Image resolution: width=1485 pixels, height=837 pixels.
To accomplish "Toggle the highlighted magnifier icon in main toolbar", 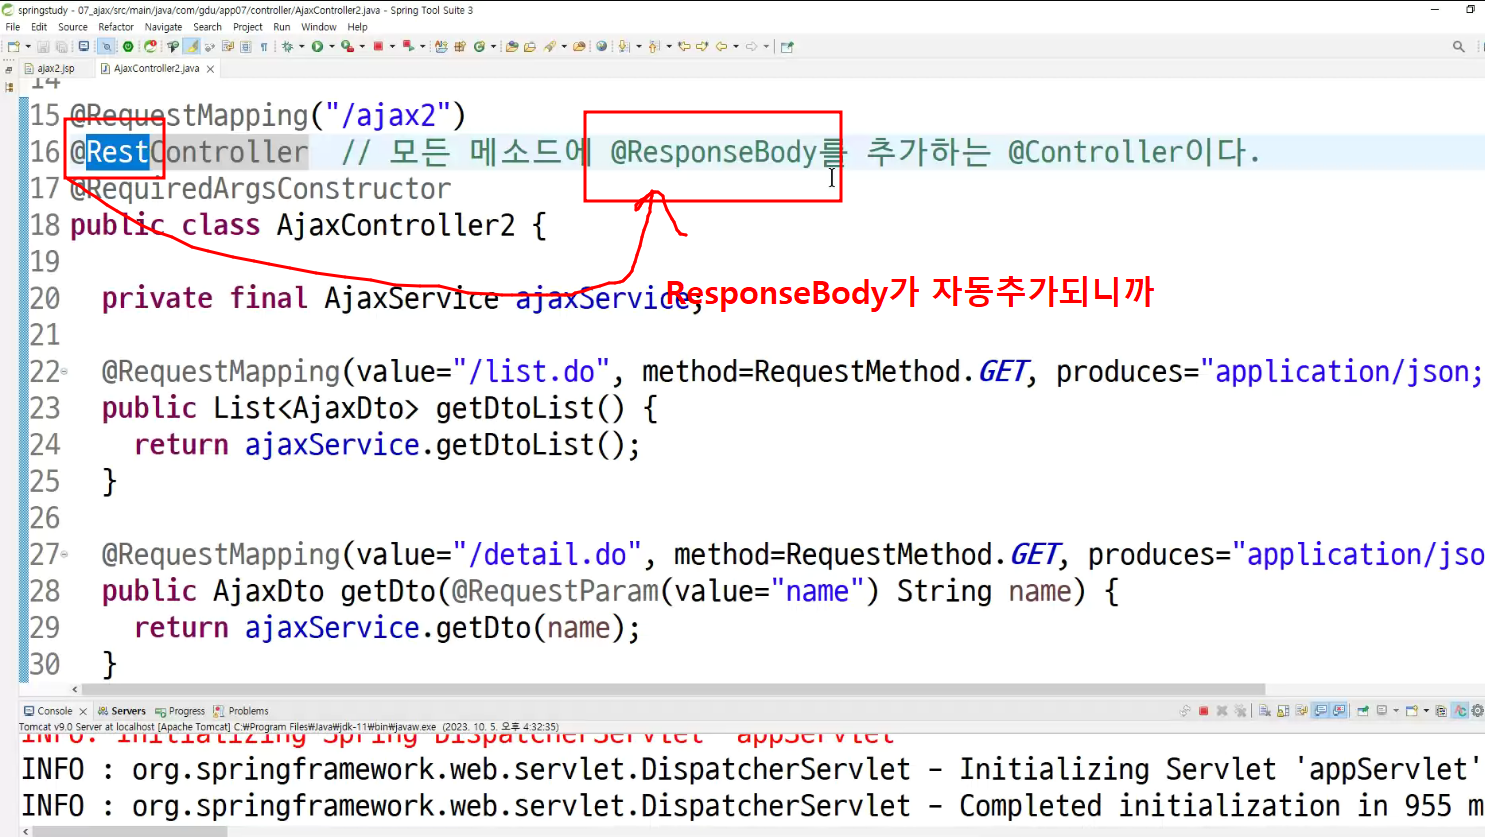I will [107, 46].
